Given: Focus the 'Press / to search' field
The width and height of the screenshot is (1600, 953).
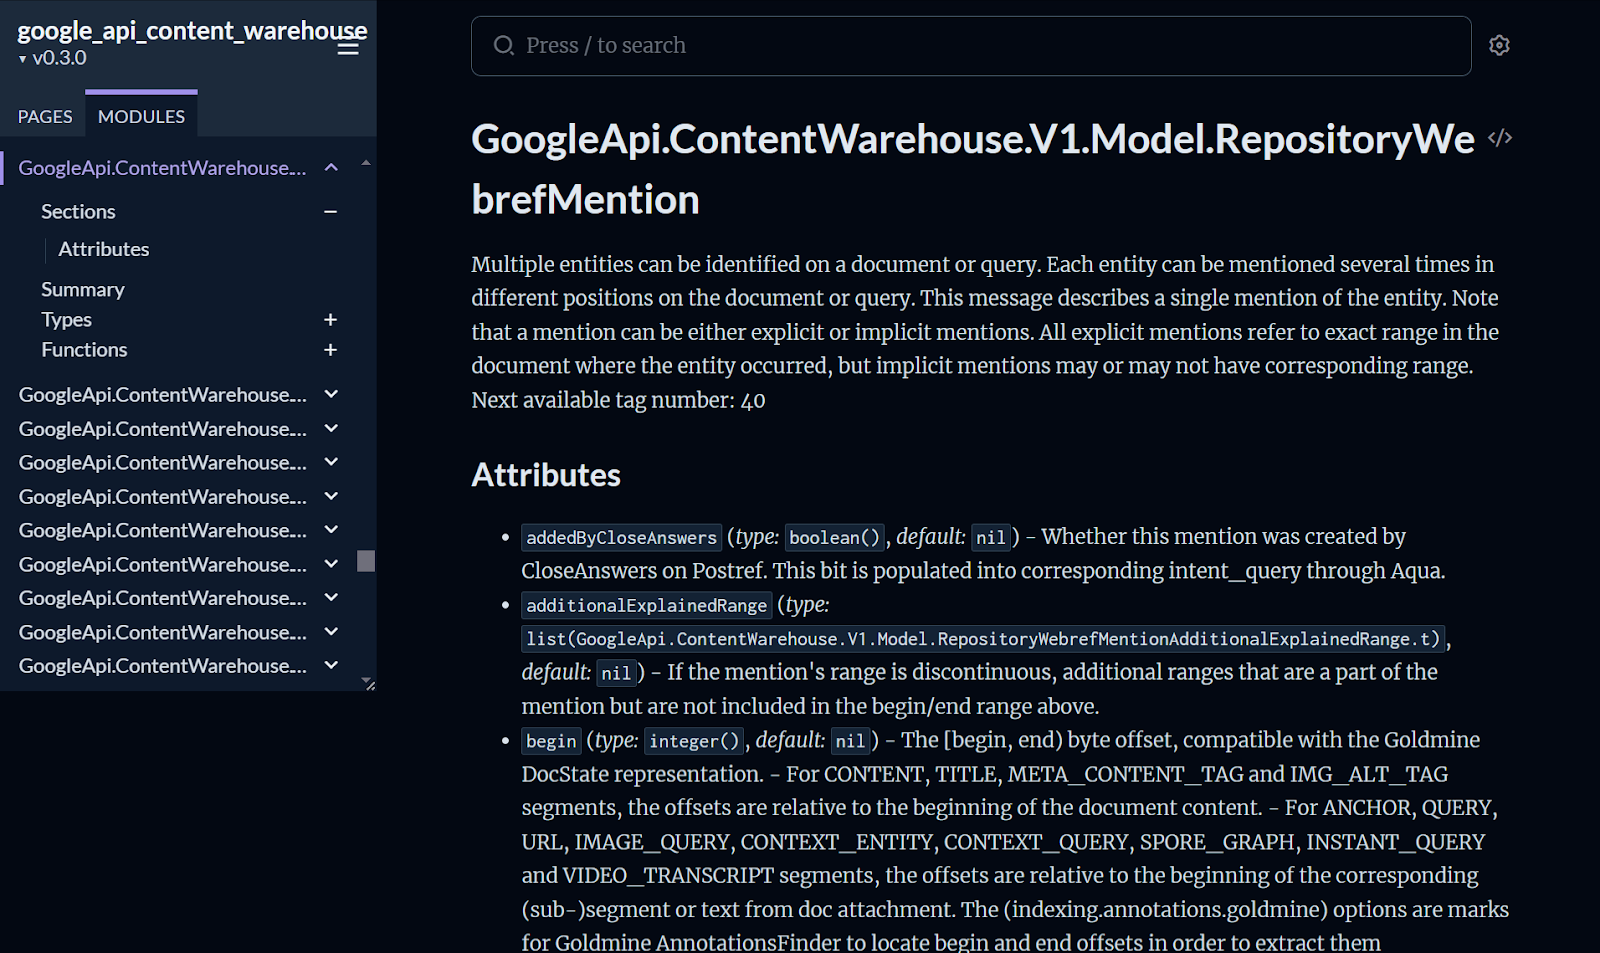Looking at the screenshot, I should [971, 46].
